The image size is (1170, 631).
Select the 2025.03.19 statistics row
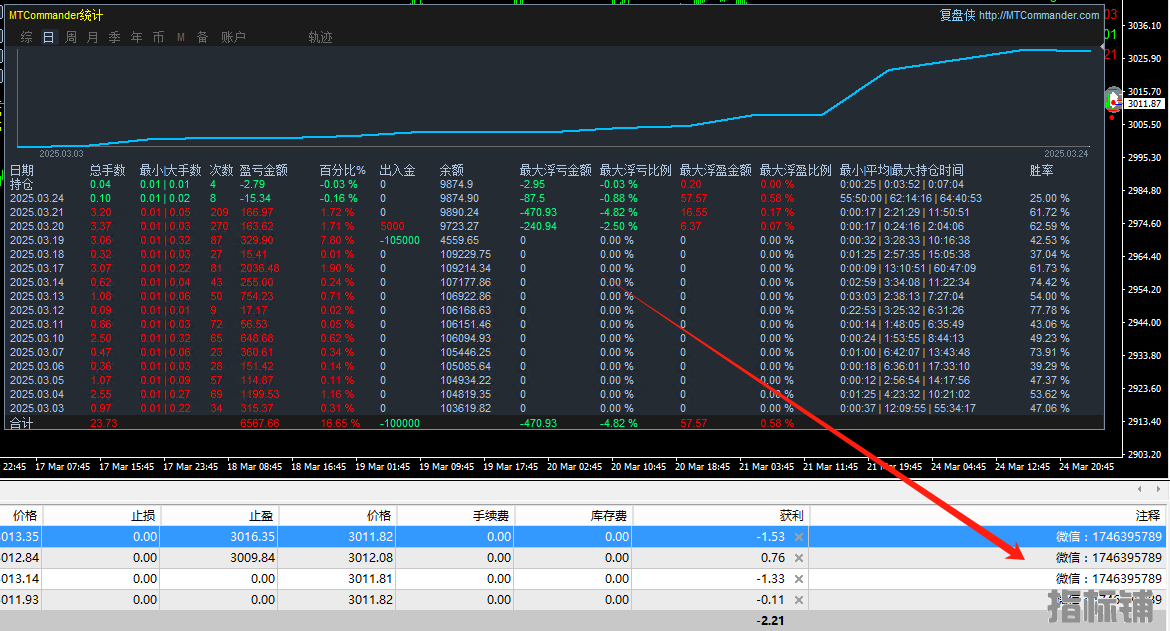[x=36, y=240]
